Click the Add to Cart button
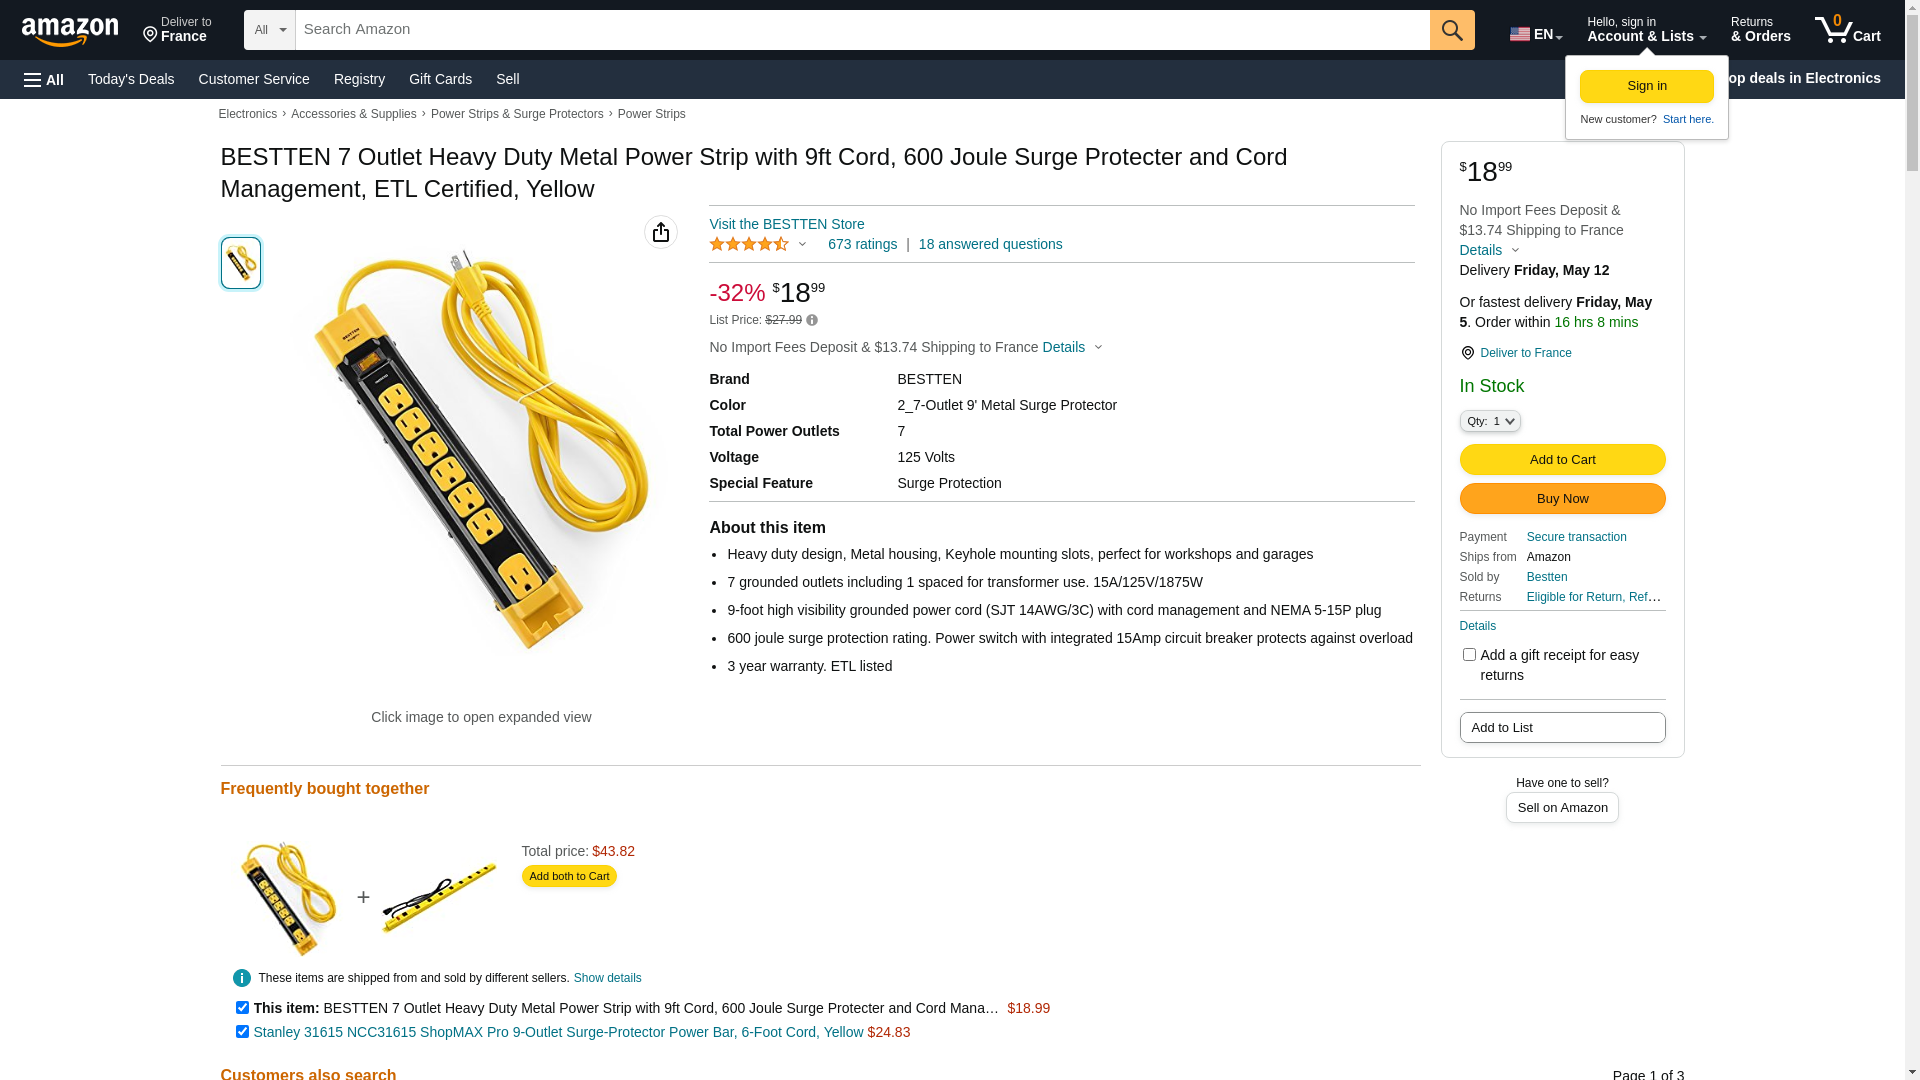Screen dimensions: 1920x1080 1562,460
